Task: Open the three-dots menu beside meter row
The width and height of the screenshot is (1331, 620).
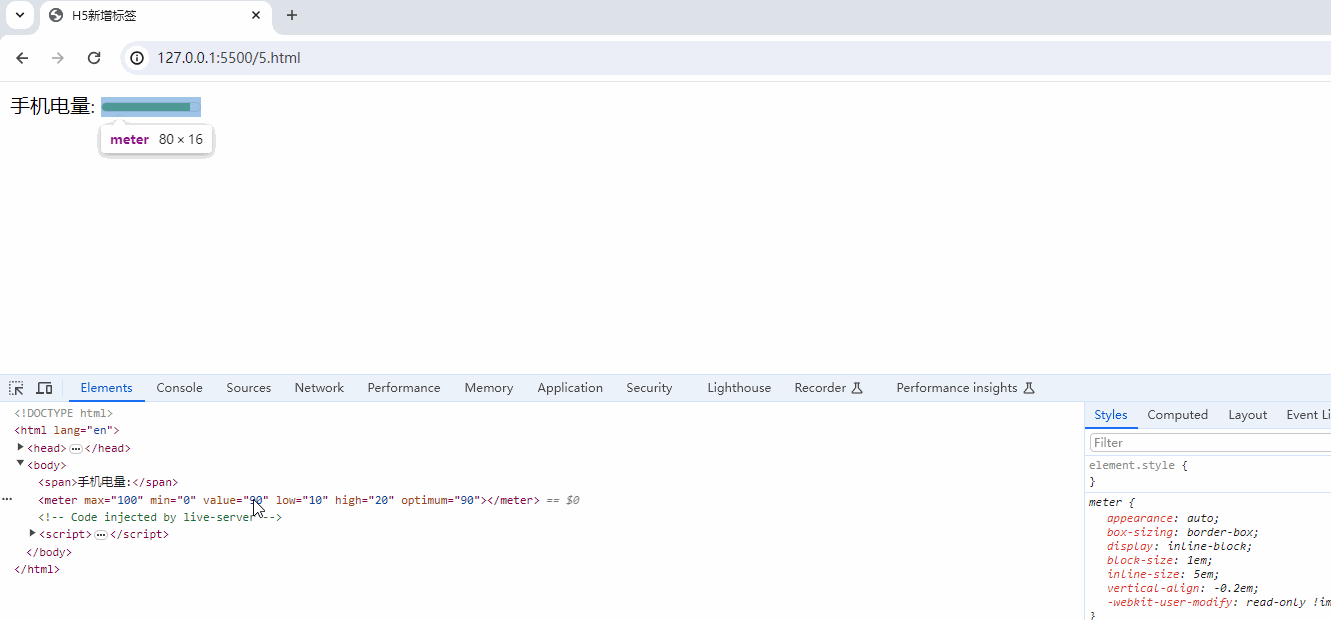Action: point(7,499)
